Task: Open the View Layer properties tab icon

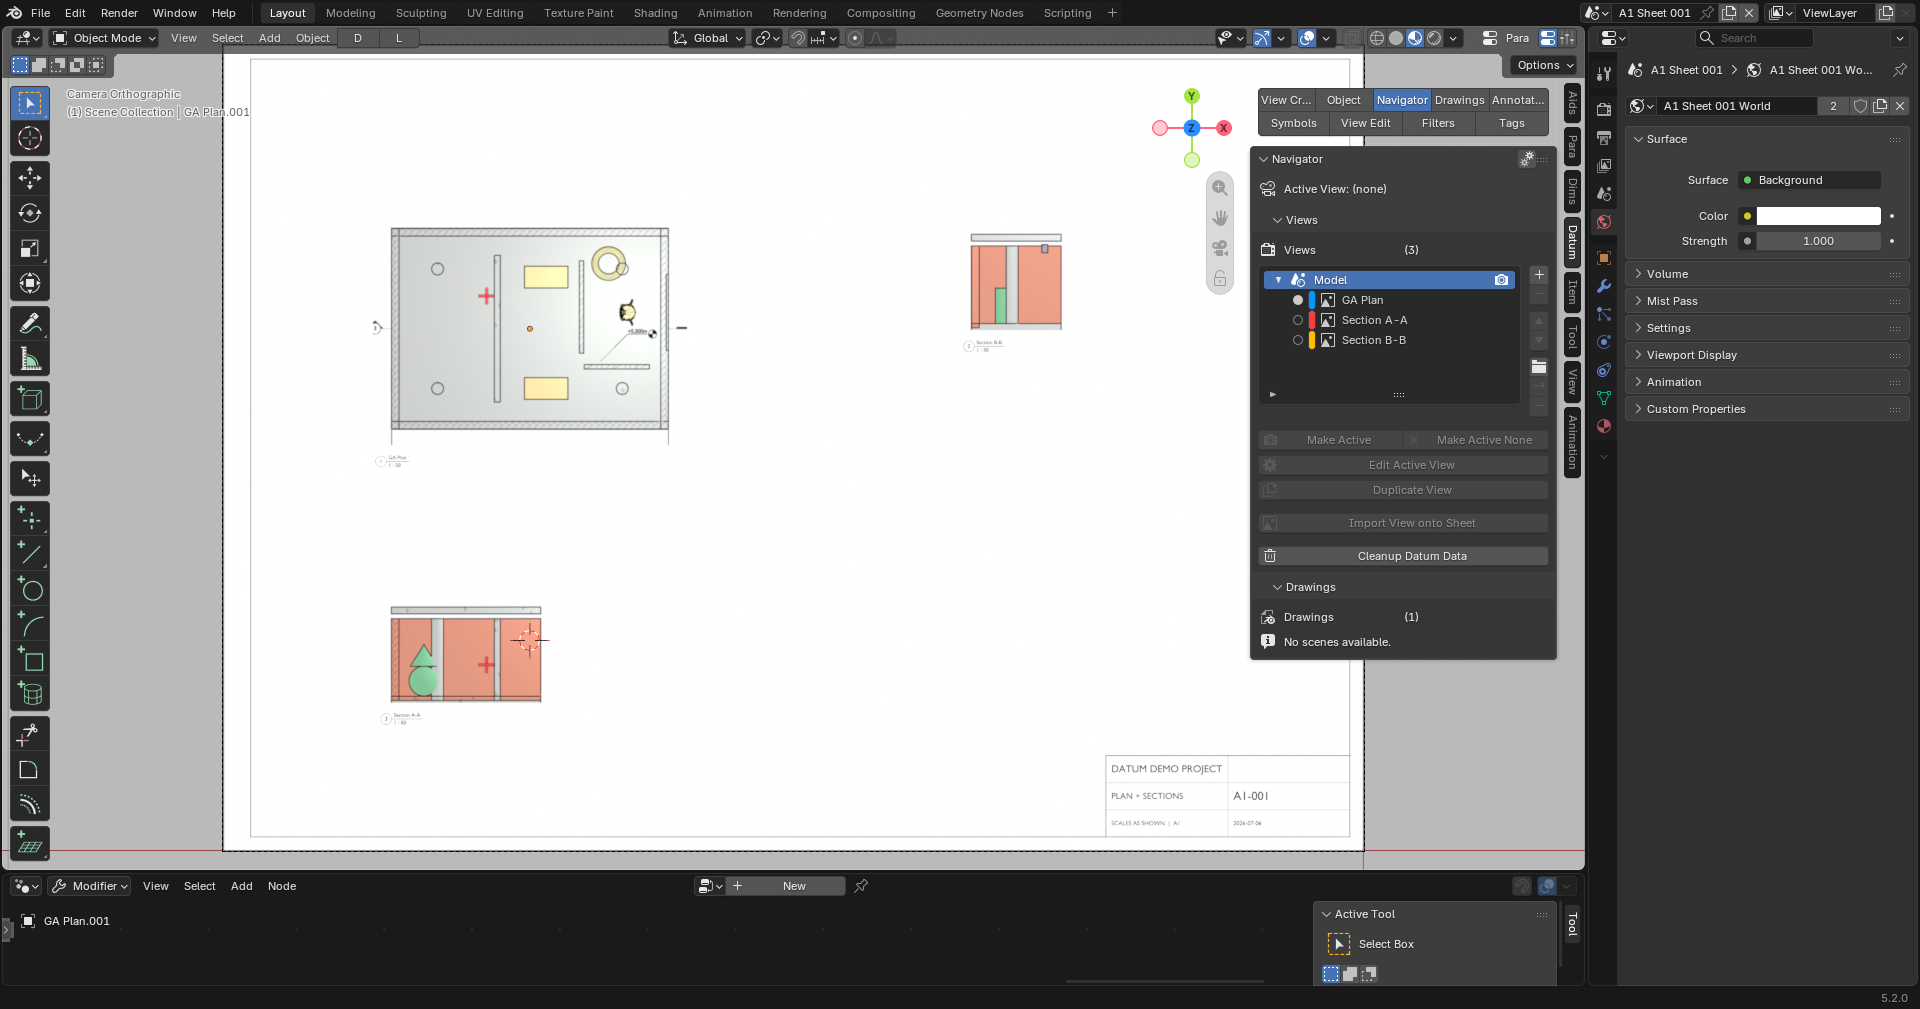Action: click(1604, 166)
